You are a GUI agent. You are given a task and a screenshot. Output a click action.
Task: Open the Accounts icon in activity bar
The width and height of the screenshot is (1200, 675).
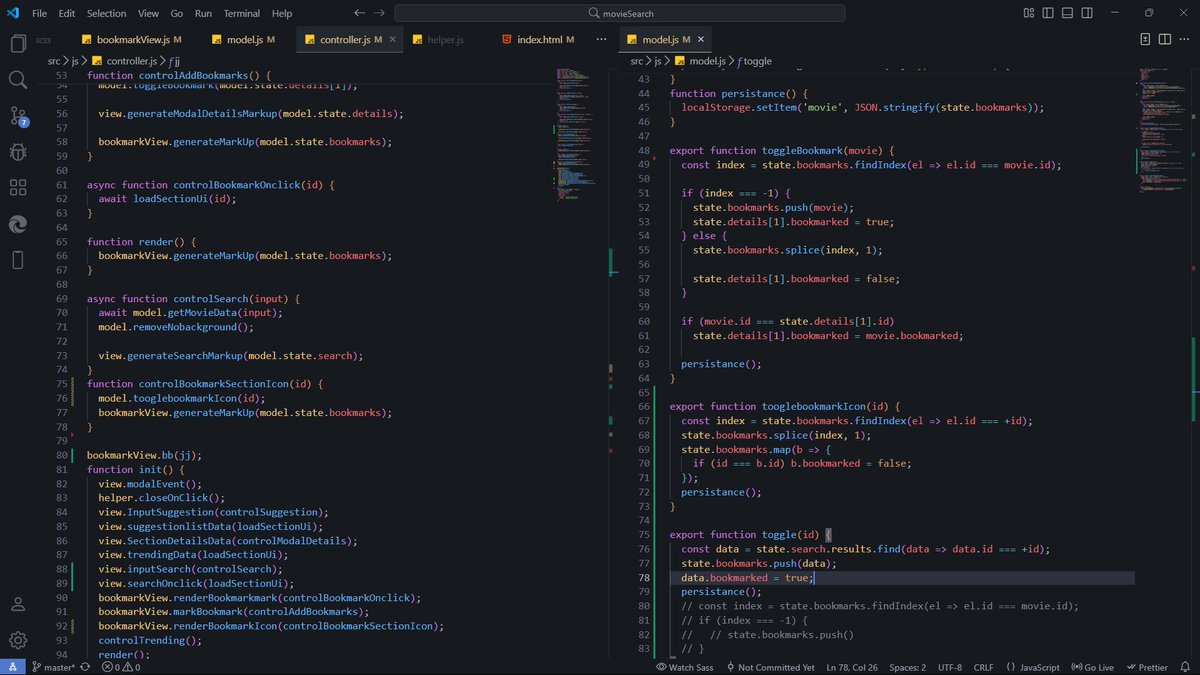coord(18,605)
